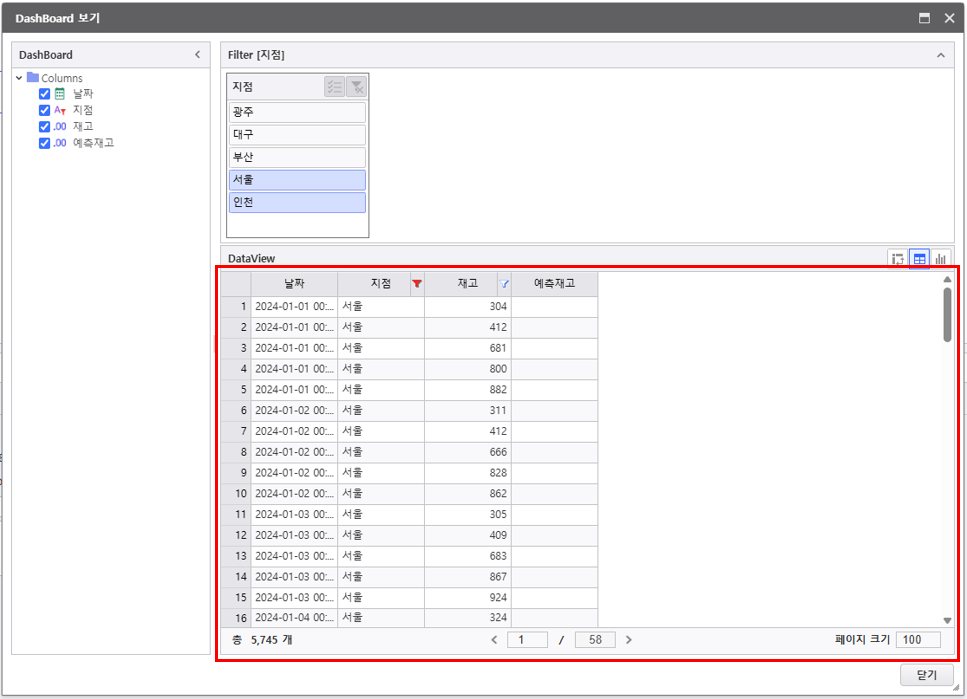The image size is (967, 699).
Task: Toggle the 예측재고 column checkbox
Action: click(x=44, y=143)
